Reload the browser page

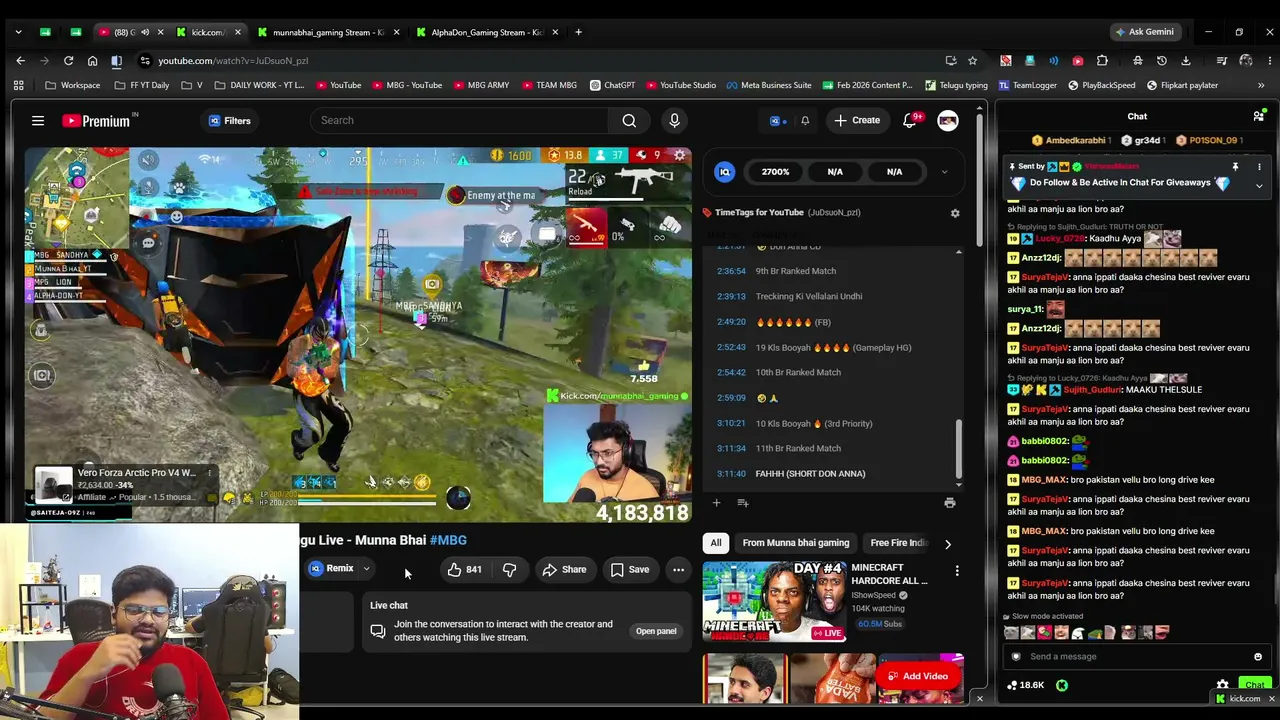point(68,61)
